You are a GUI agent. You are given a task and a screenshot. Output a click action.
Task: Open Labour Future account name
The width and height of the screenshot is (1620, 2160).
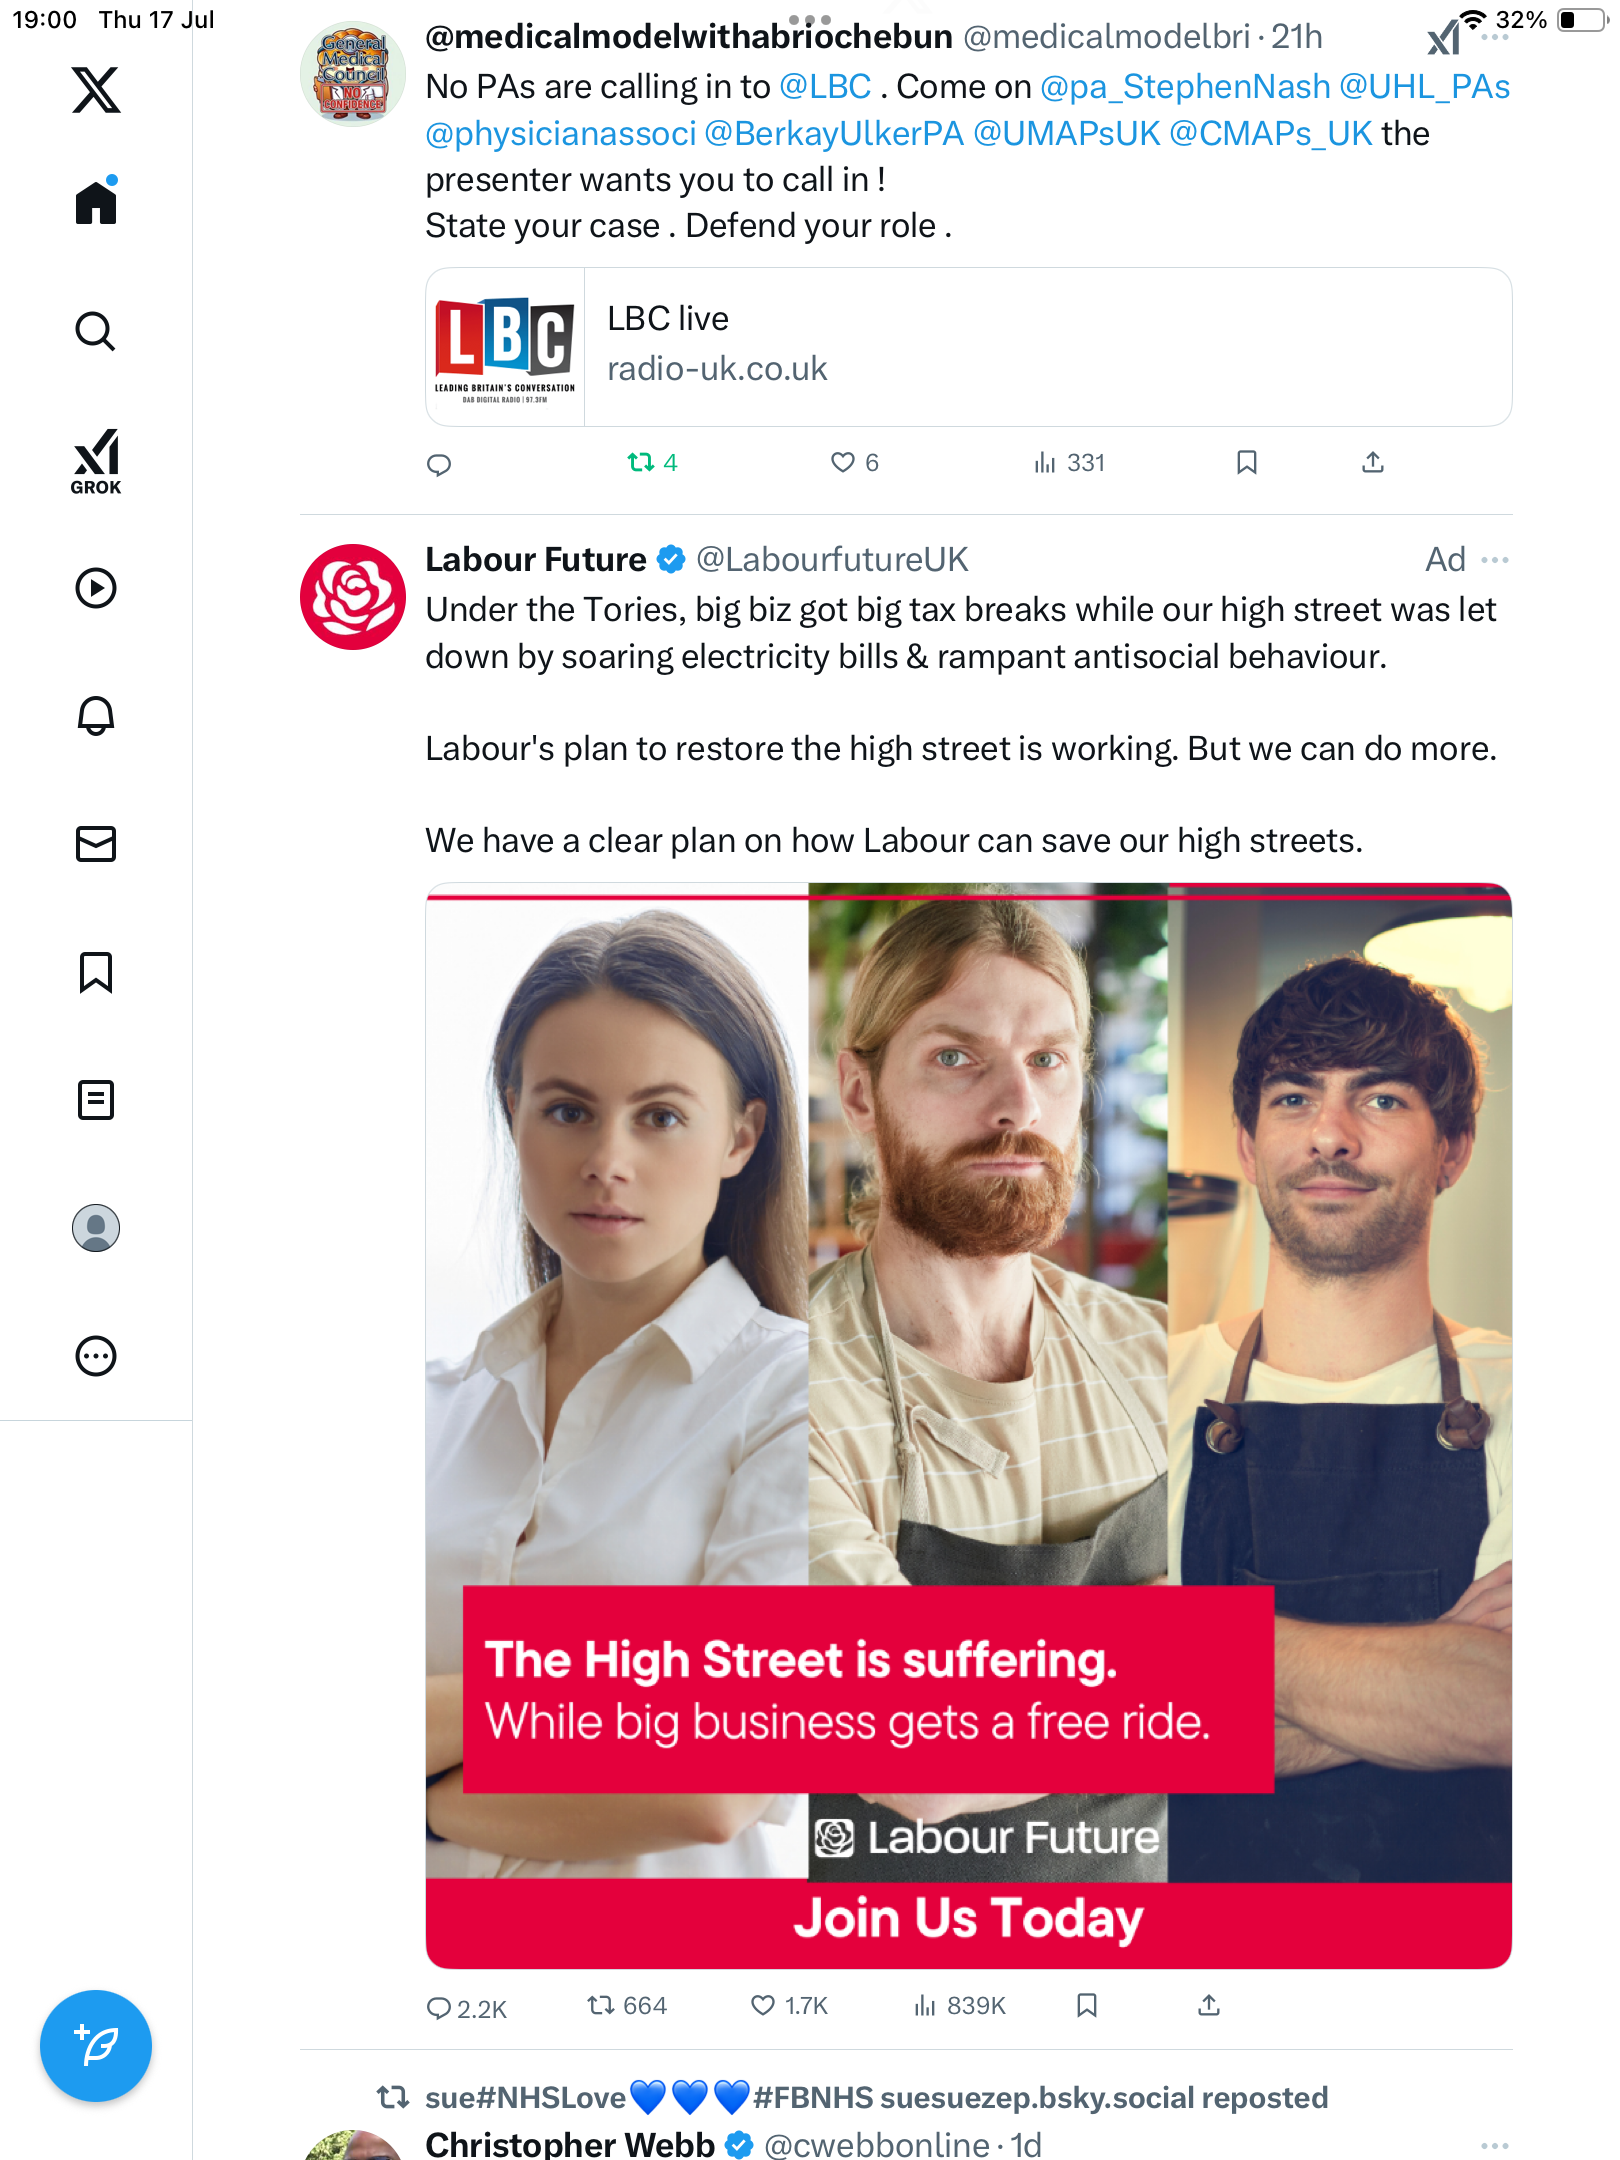(x=536, y=559)
